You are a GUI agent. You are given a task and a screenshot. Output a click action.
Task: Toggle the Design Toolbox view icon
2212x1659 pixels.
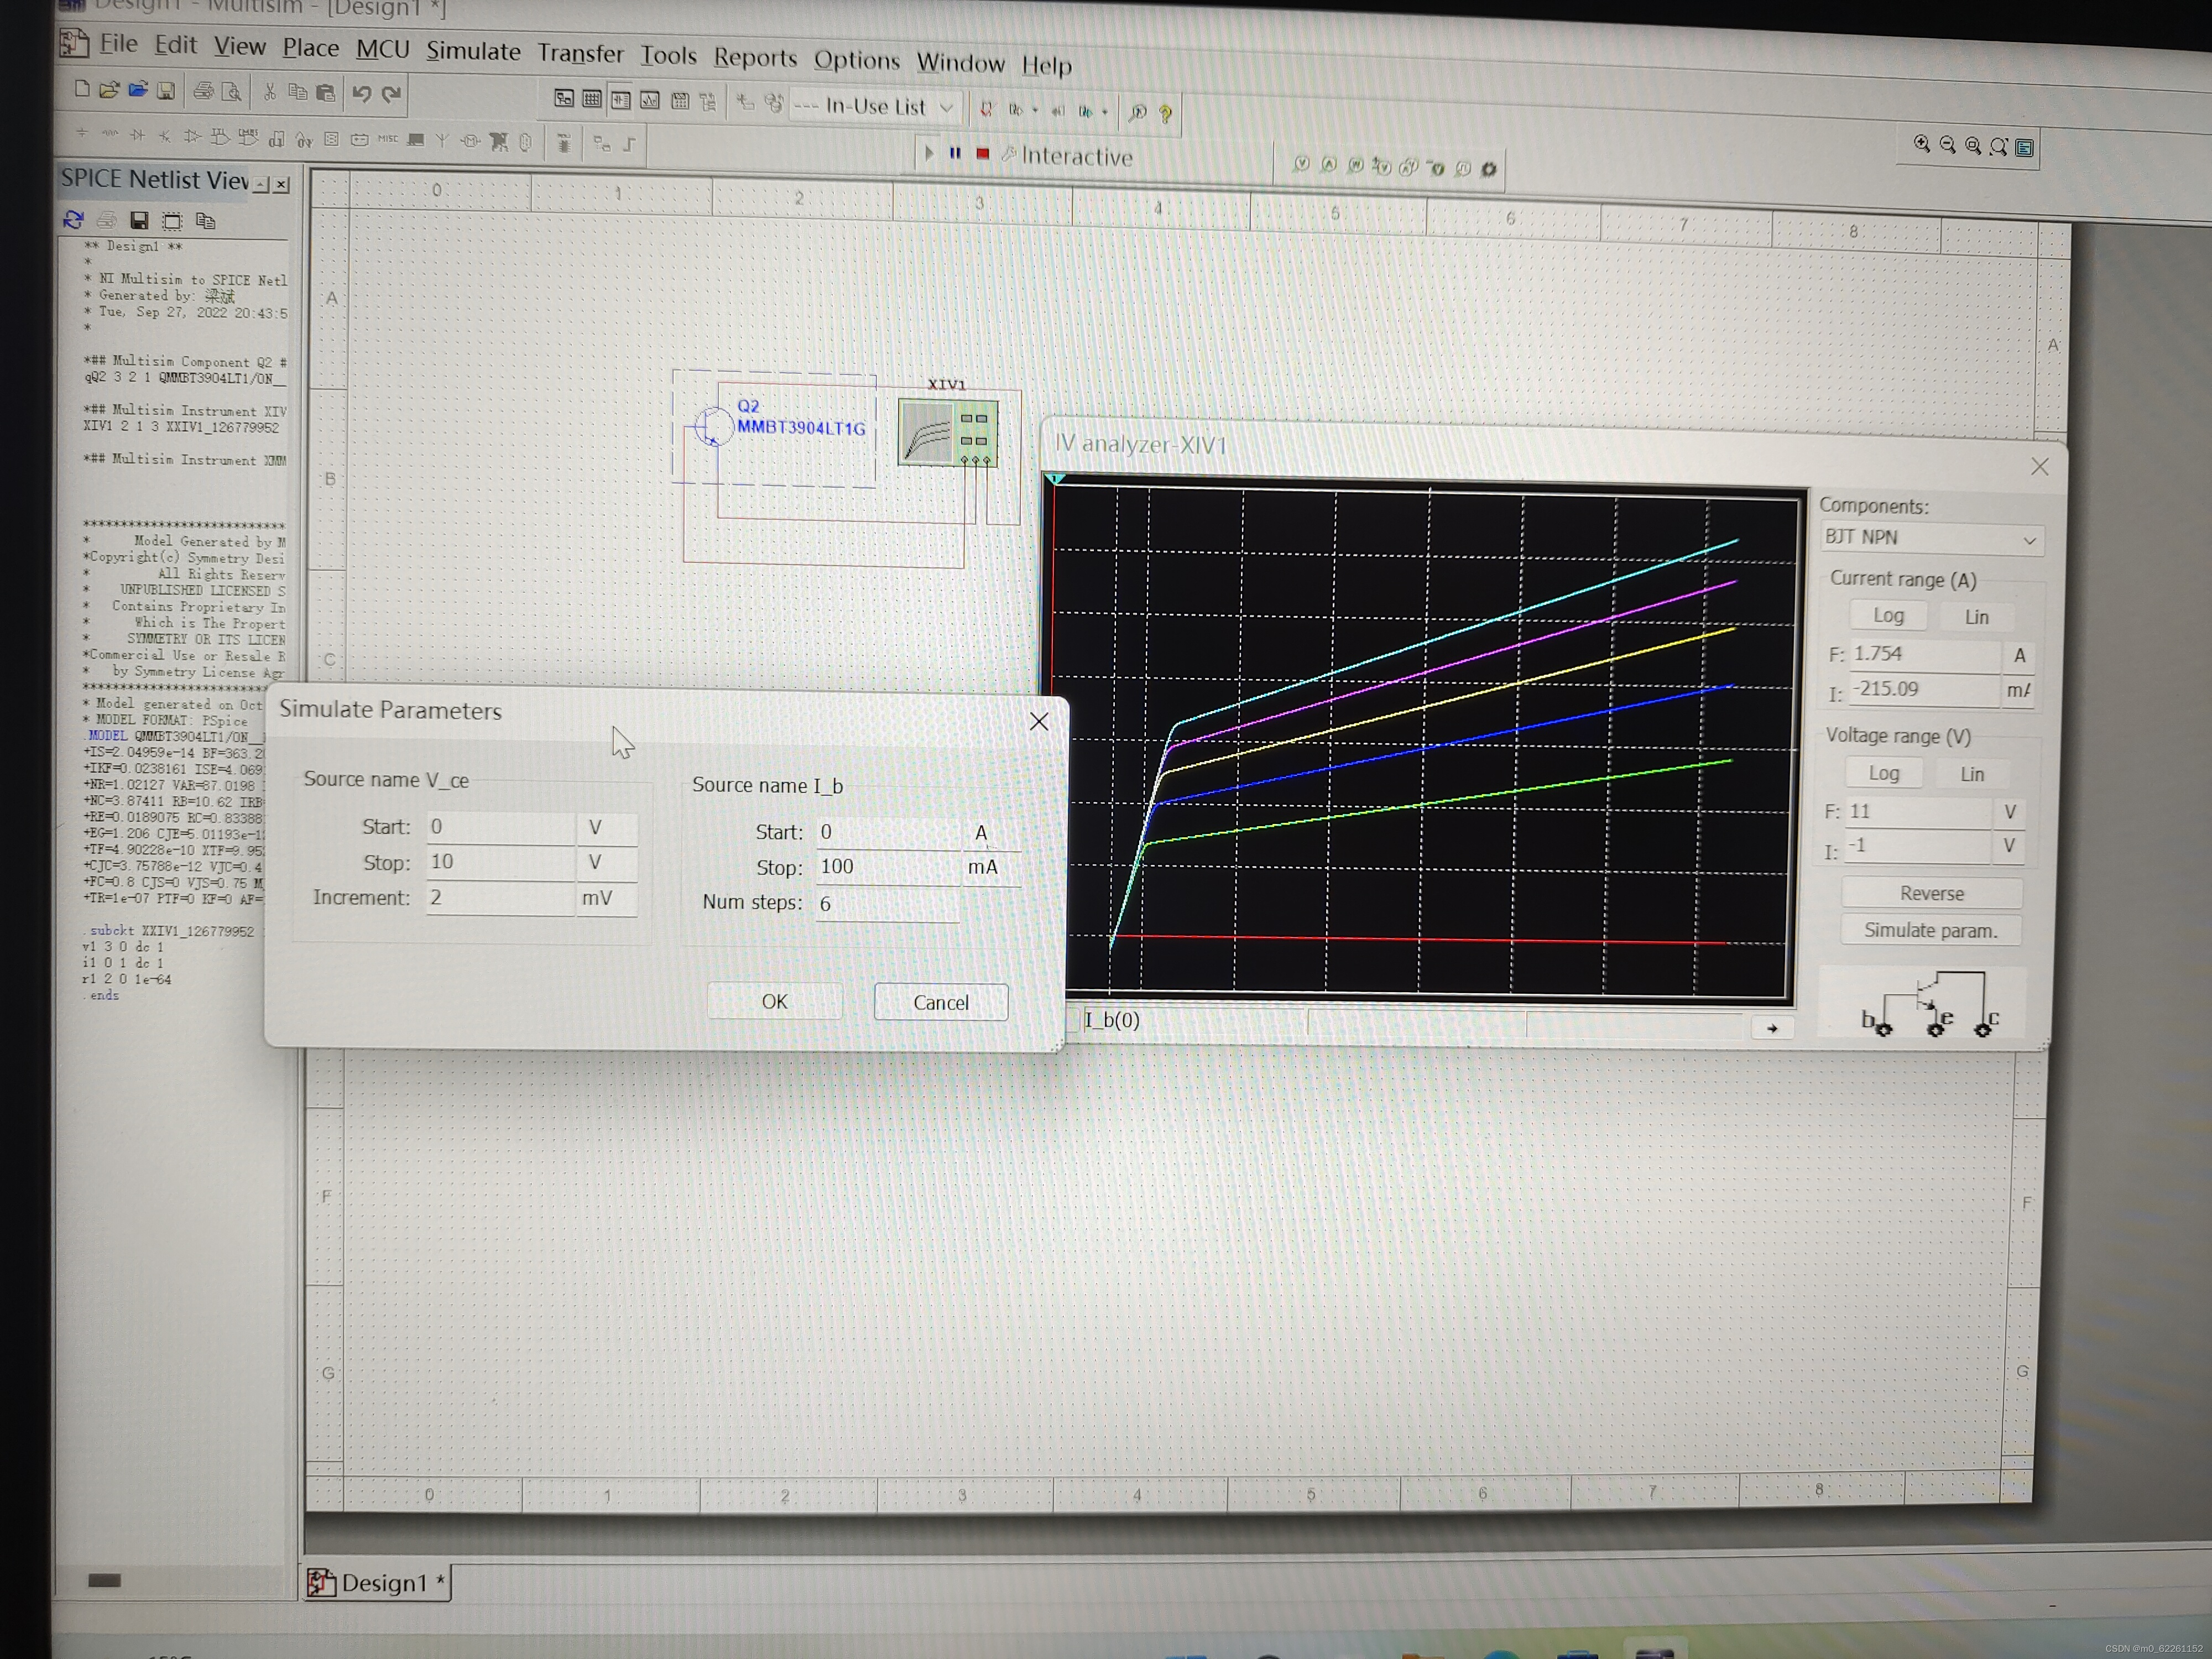pyautogui.click(x=564, y=99)
